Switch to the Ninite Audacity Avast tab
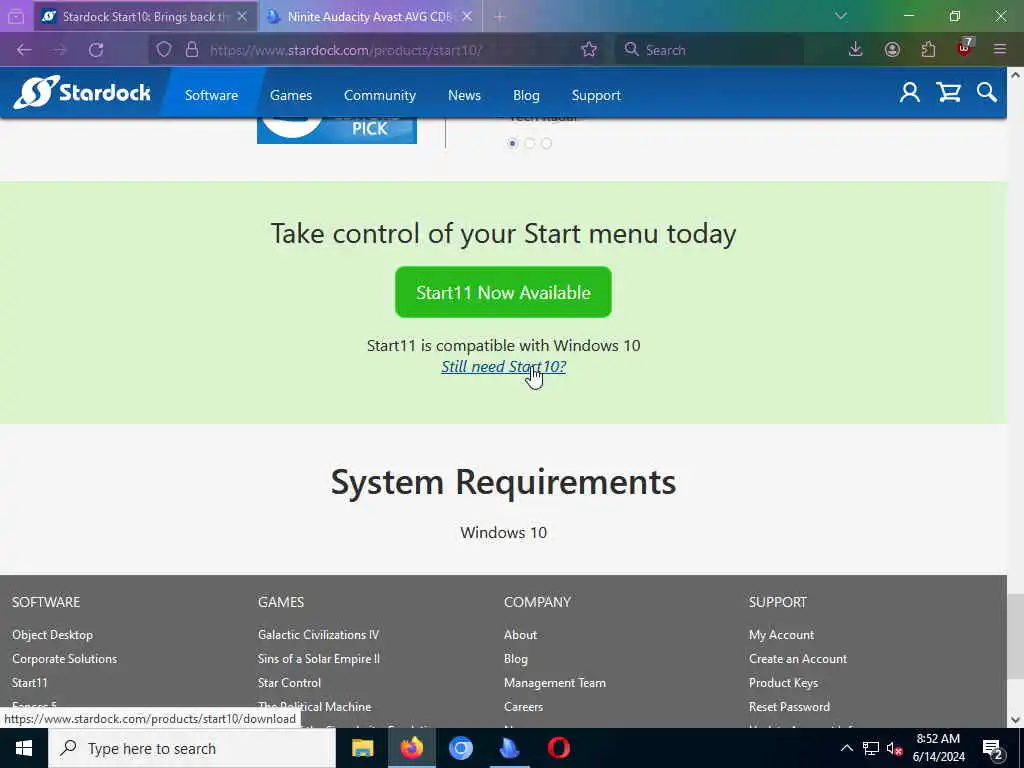1024x768 pixels. coord(370,17)
